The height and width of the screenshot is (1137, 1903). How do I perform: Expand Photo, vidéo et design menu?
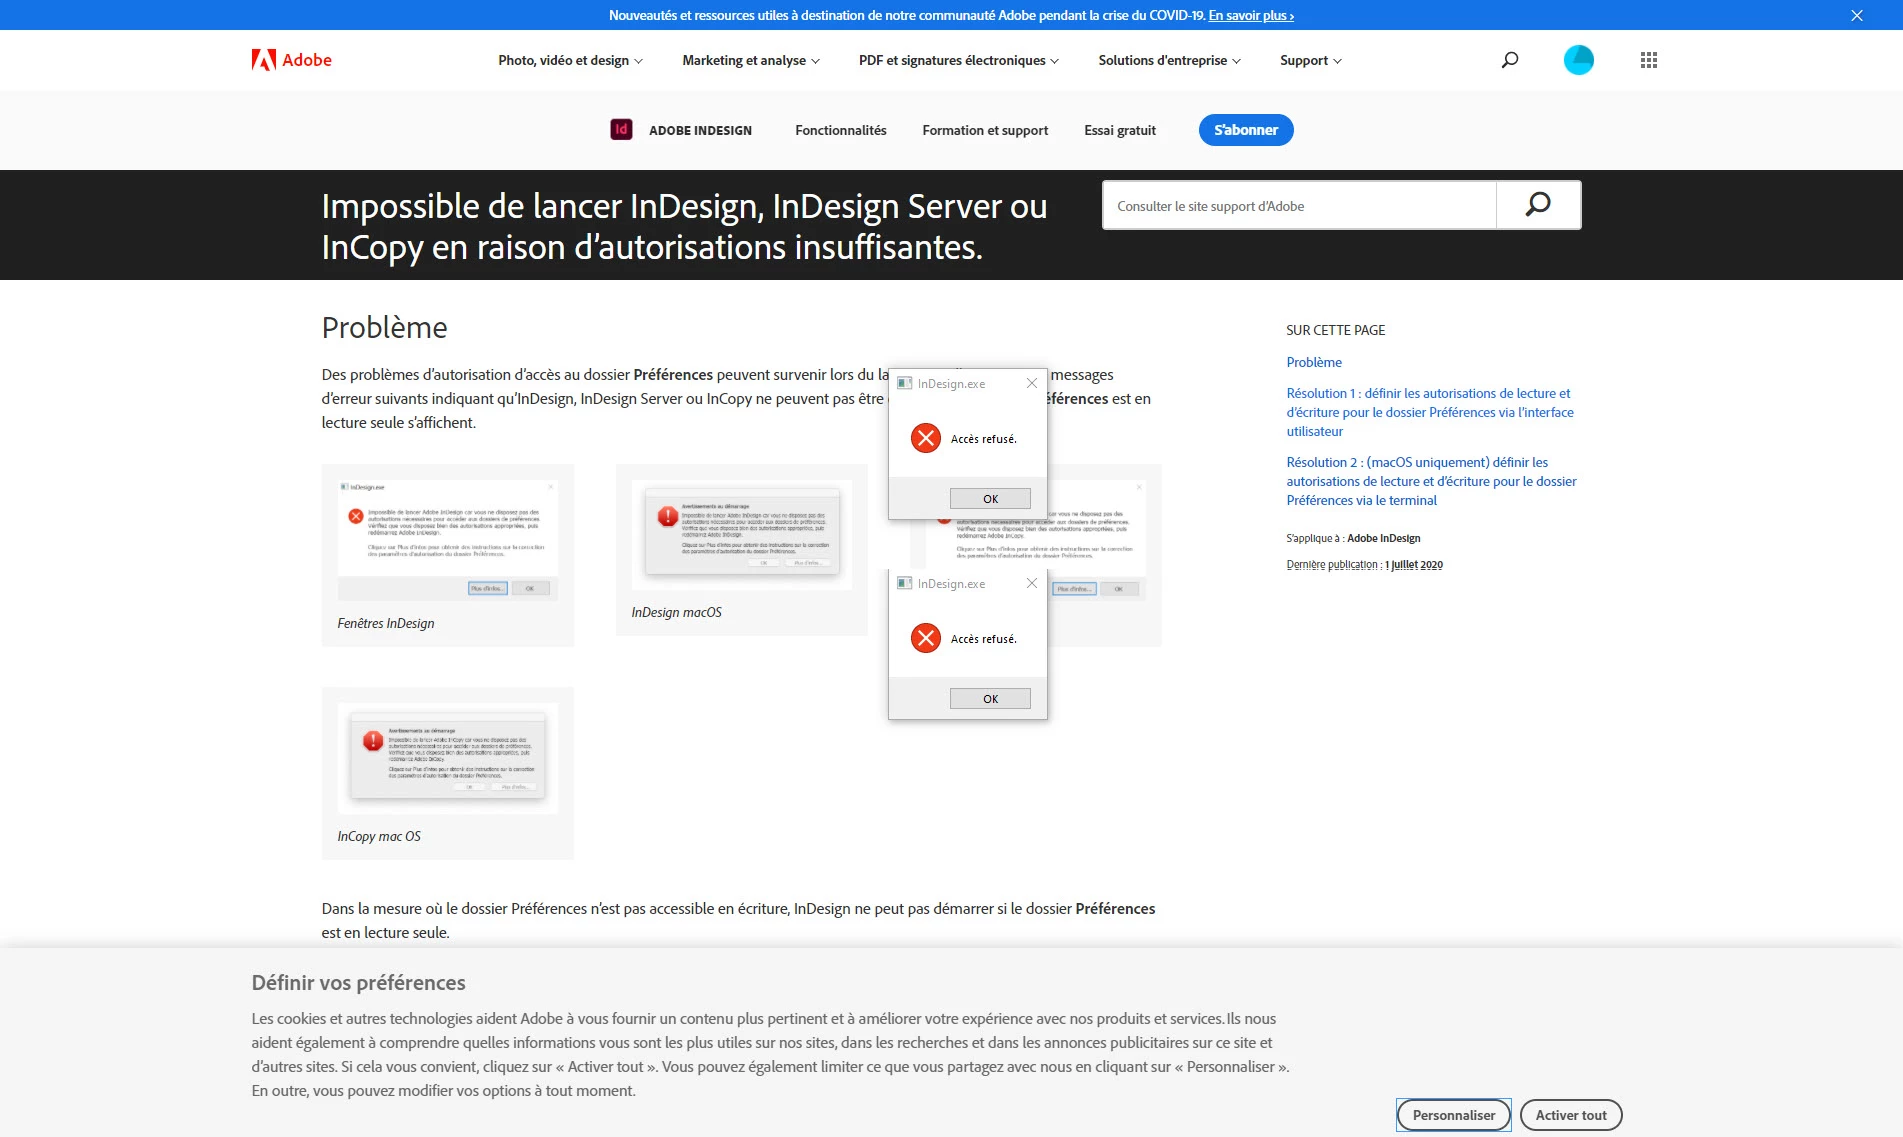point(570,60)
